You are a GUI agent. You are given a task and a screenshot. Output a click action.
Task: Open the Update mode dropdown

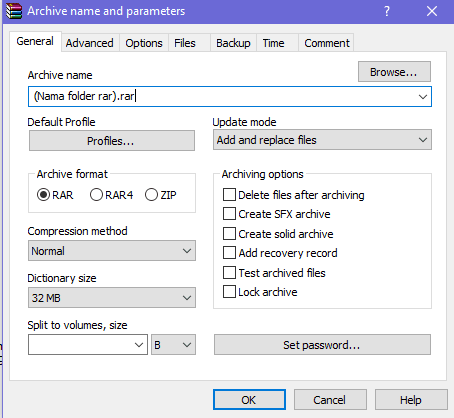click(322, 140)
